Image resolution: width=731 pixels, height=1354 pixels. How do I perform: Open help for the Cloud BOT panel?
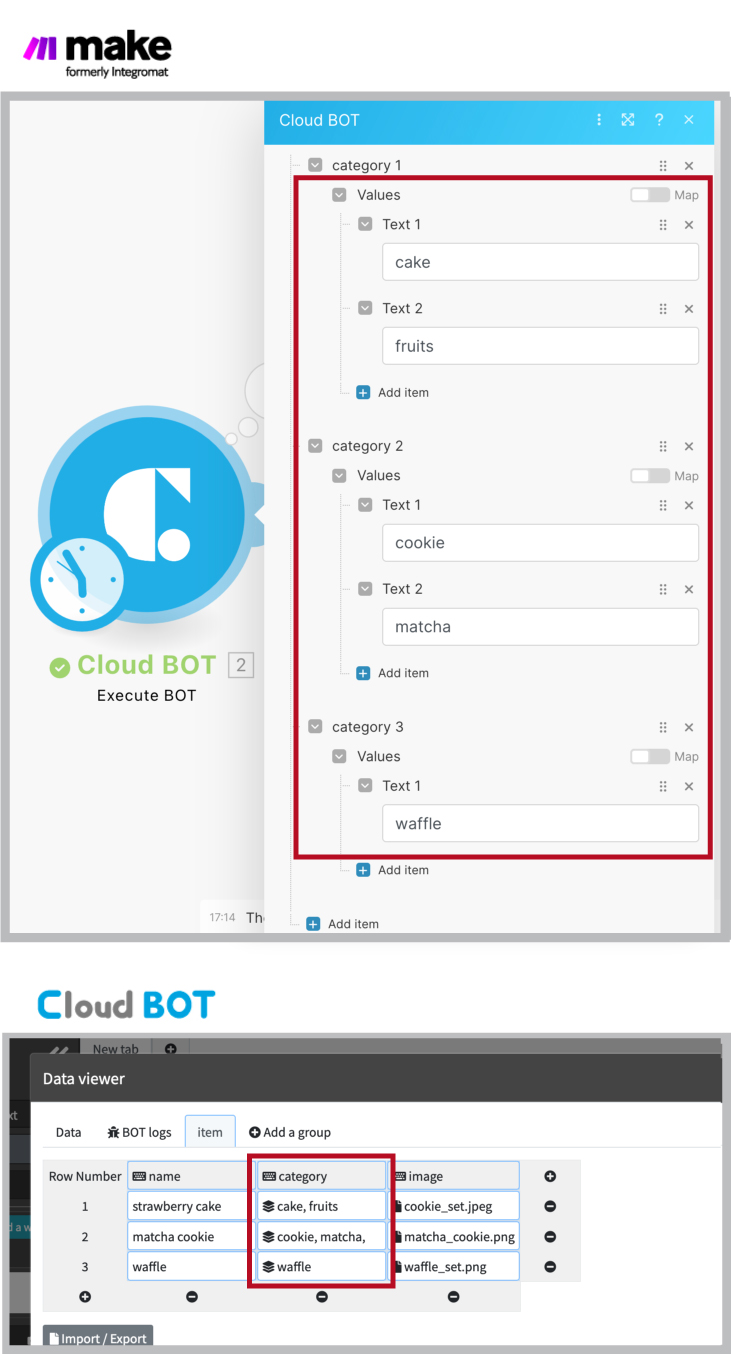coord(659,120)
